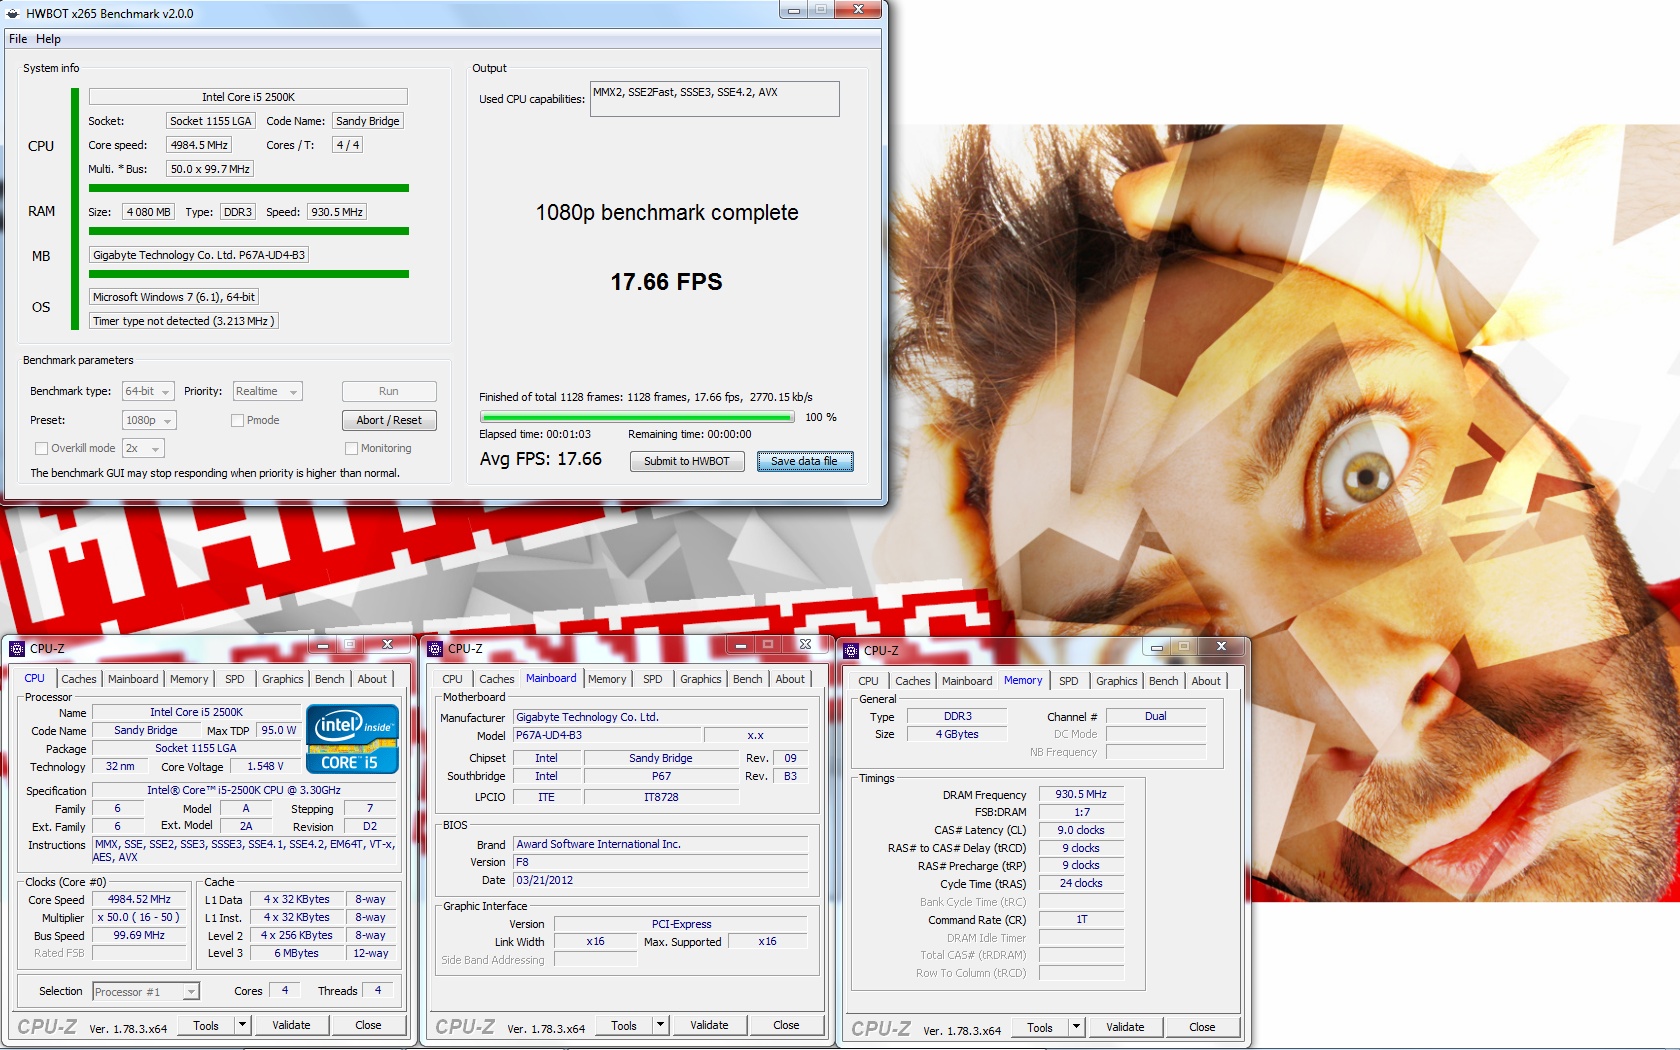Click the Intel Core i5 inside logo
The width and height of the screenshot is (1680, 1050).
(x=352, y=739)
